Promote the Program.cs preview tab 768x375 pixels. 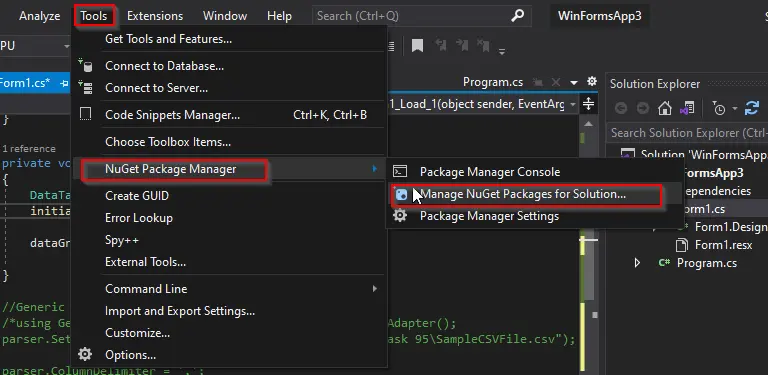click(538, 82)
